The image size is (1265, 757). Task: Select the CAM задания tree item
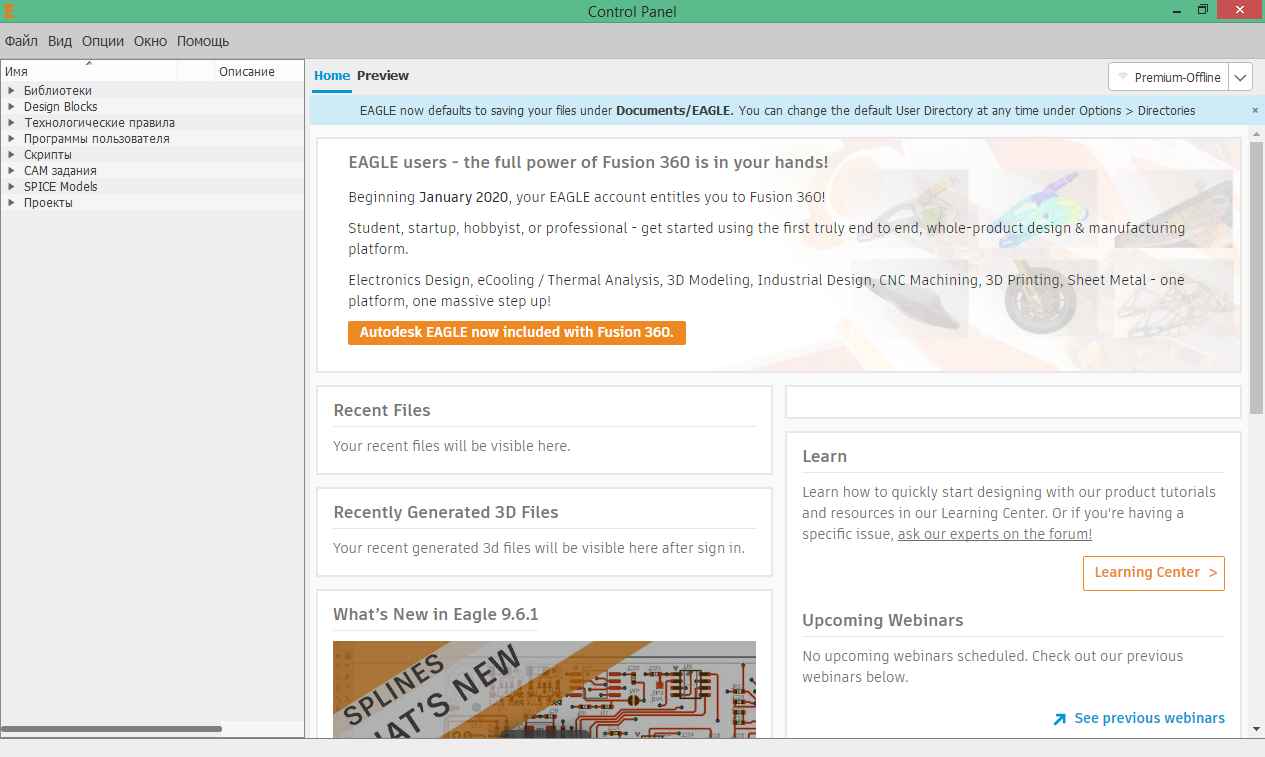(x=60, y=171)
